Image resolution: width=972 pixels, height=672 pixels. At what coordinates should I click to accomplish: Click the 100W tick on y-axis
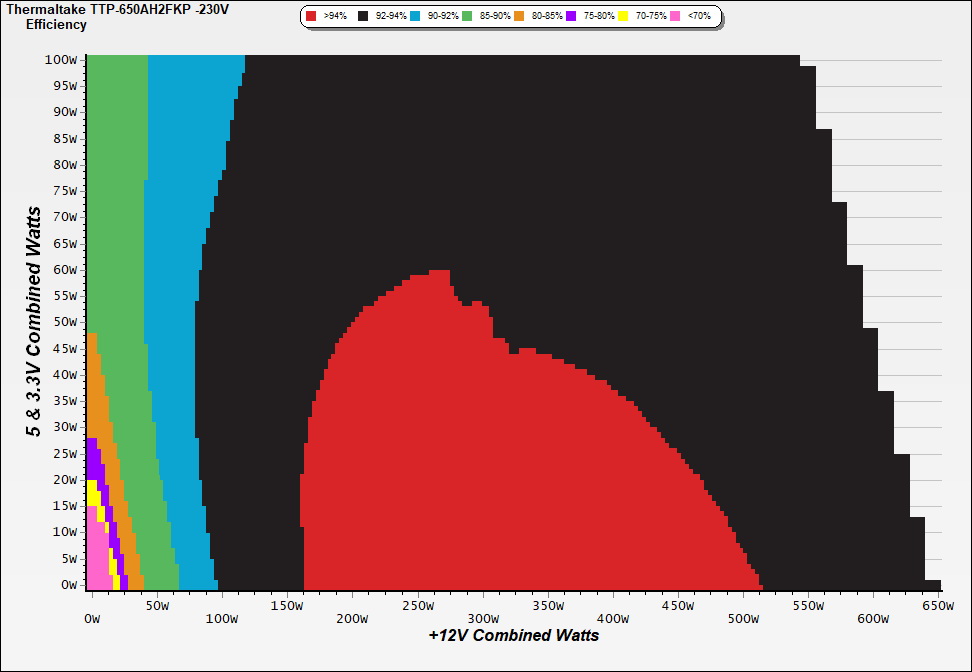click(x=62, y=59)
